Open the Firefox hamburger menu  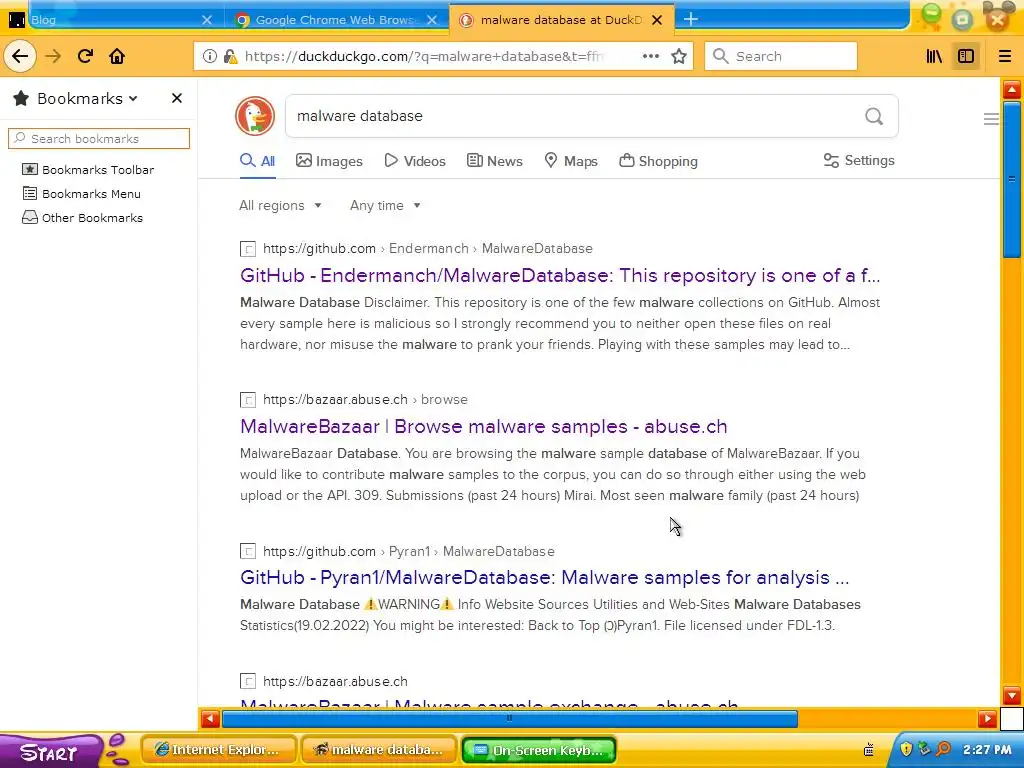click(x=1005, y=56)
